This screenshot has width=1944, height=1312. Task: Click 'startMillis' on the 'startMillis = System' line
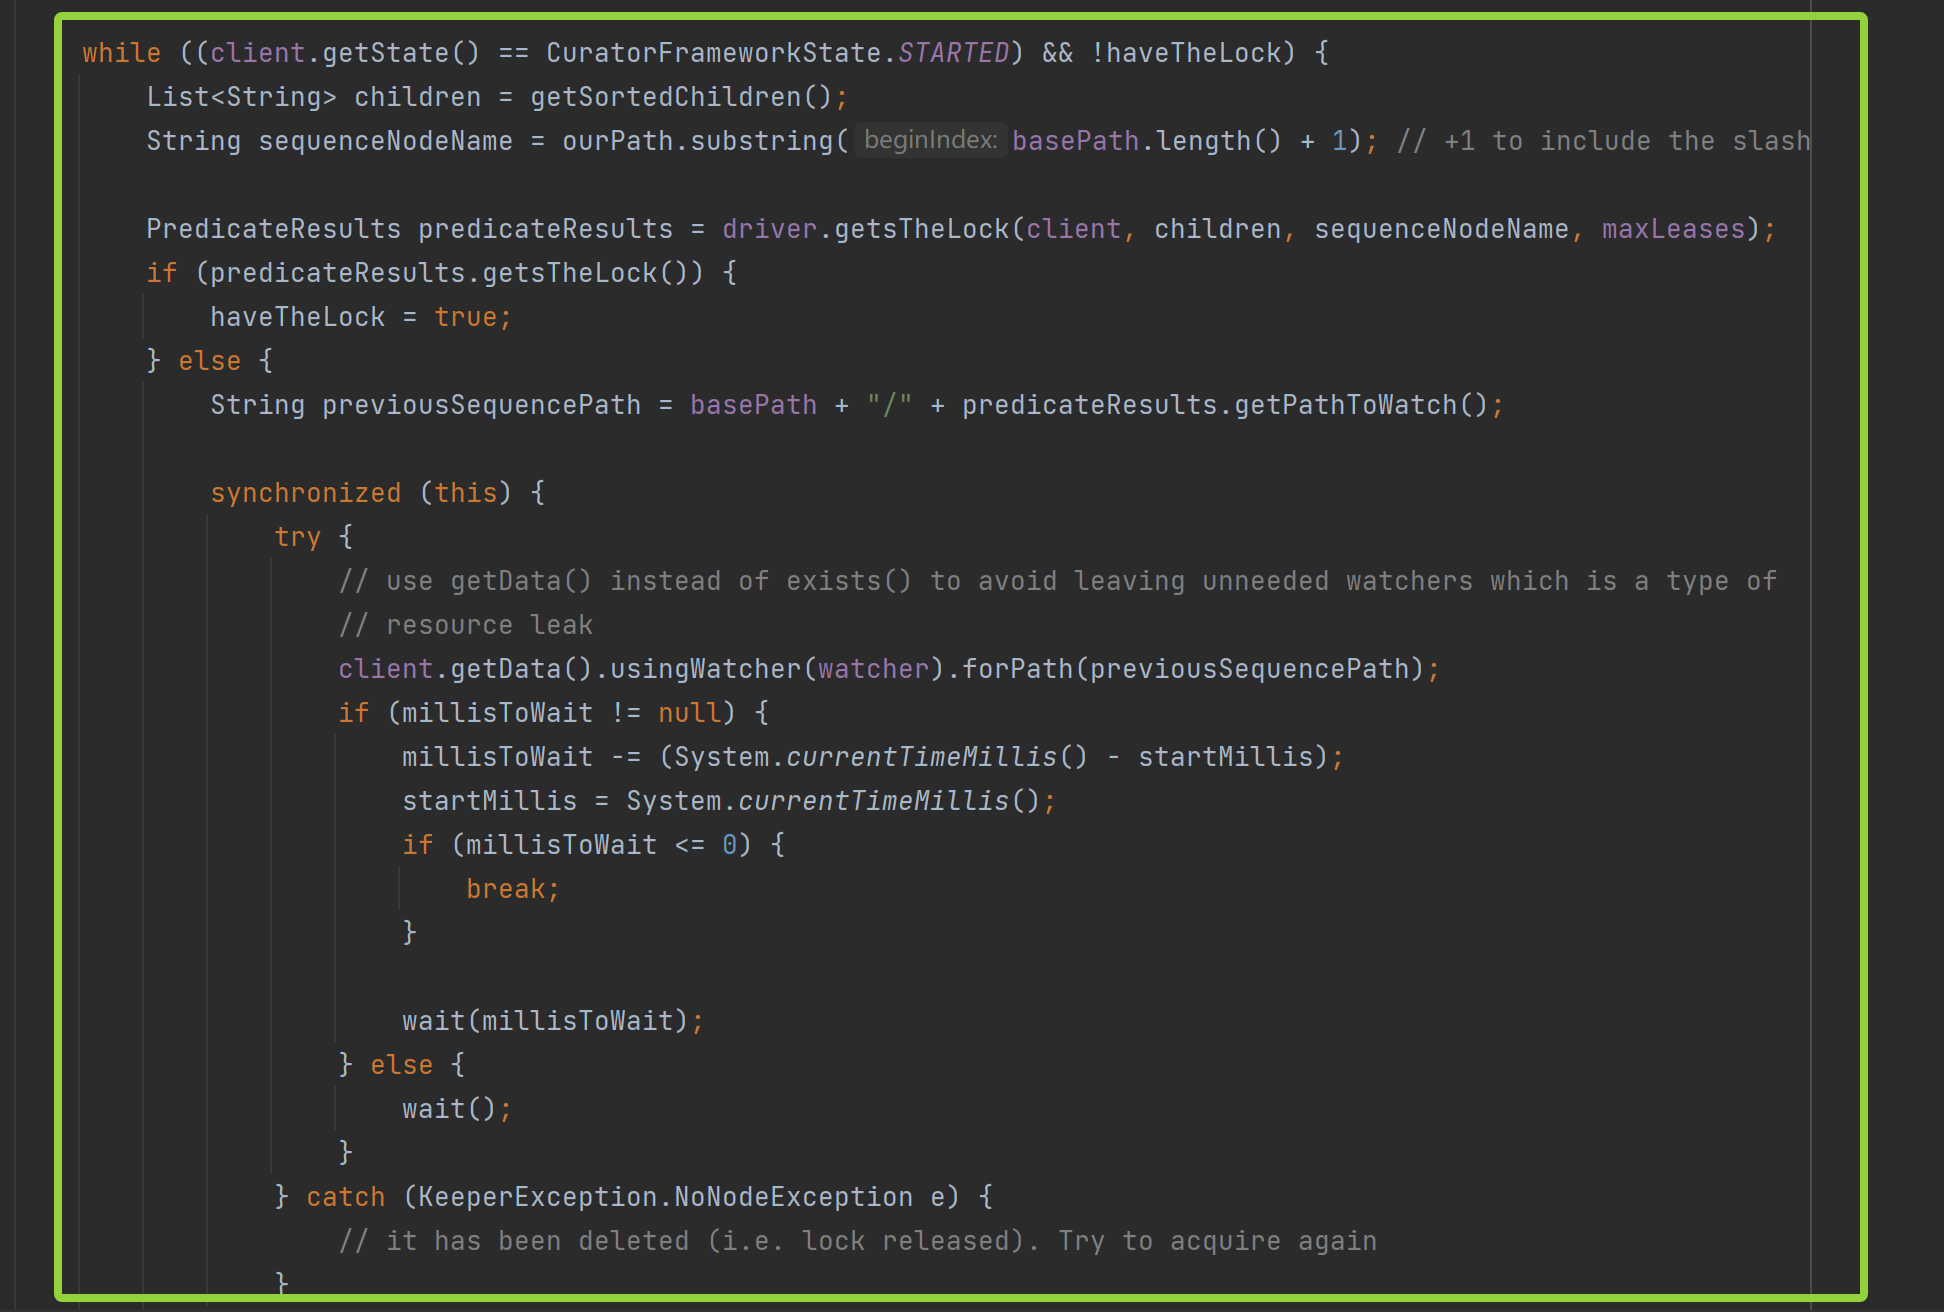point(489,801)
